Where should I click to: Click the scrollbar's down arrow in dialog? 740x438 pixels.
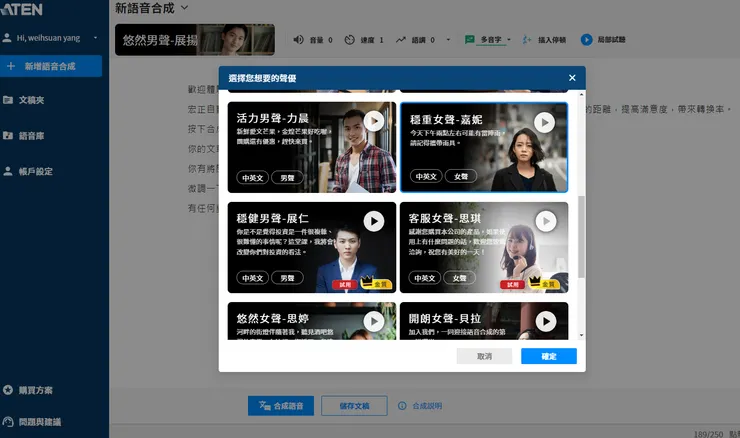(x=581, y=336)
